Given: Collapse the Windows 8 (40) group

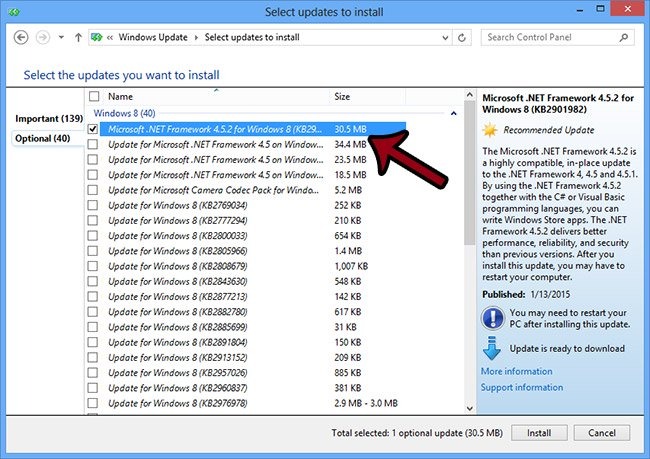Looking at the screenshot, I should pyautogui.click(x=454, y=114).
